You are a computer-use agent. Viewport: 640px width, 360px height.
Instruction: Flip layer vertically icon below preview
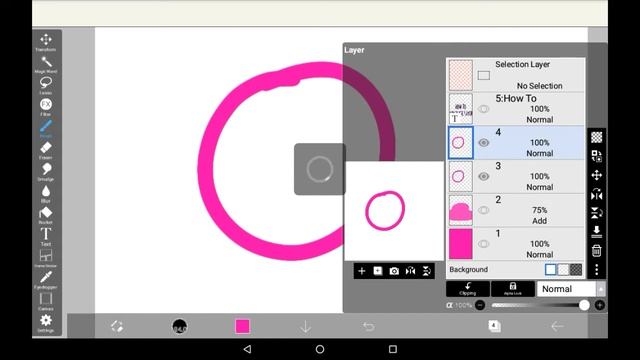[427, 271]
